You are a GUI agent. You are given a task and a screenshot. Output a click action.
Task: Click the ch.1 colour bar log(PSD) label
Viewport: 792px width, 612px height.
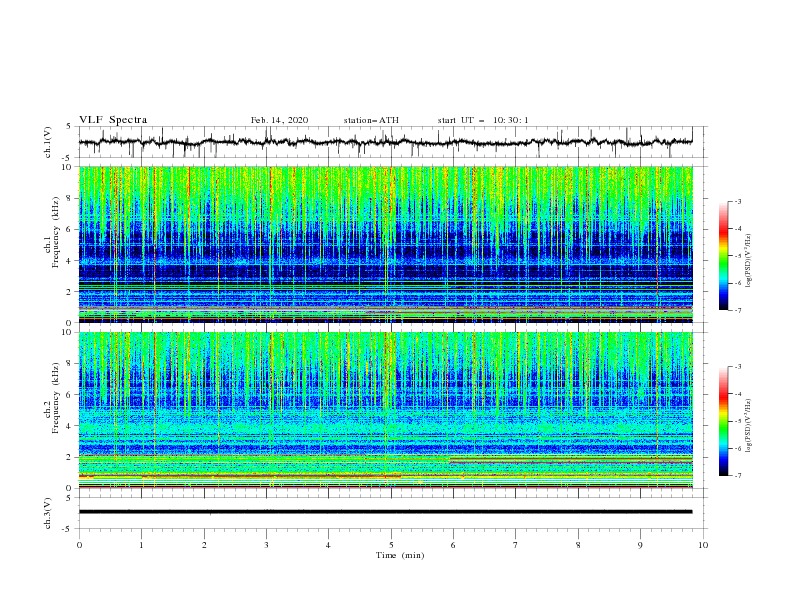749,261
